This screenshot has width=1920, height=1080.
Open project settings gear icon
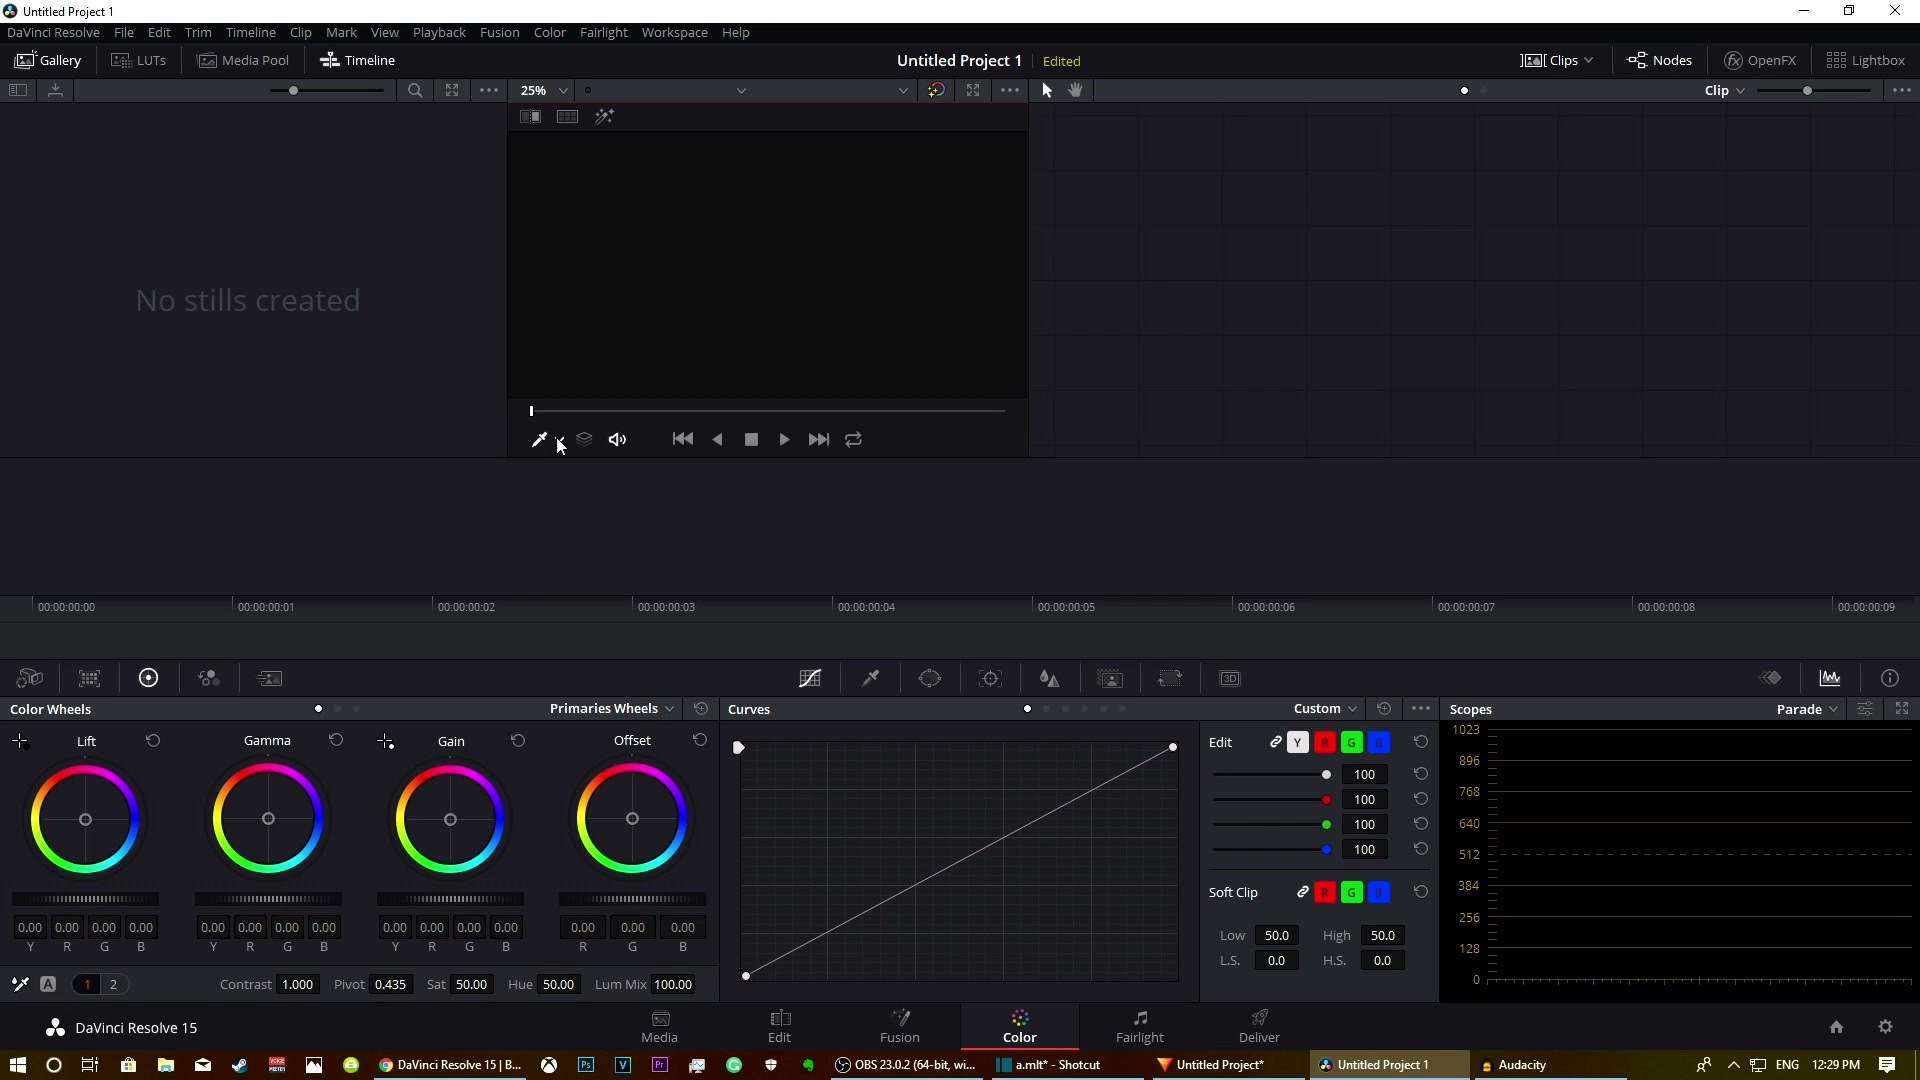click(x=1886, y=1027)
